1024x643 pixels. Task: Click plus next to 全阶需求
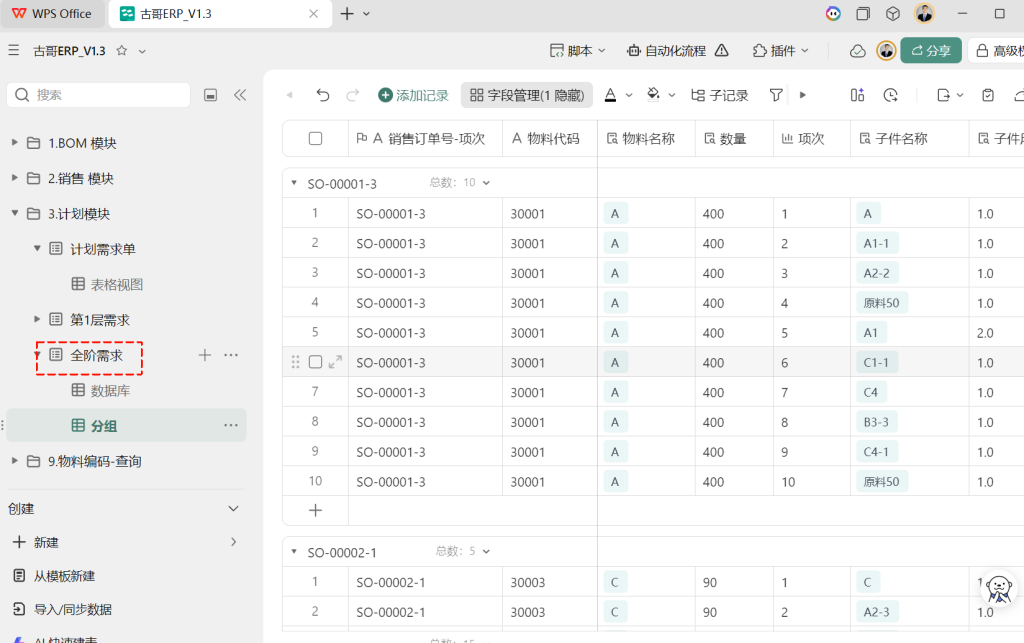[204, 355]
